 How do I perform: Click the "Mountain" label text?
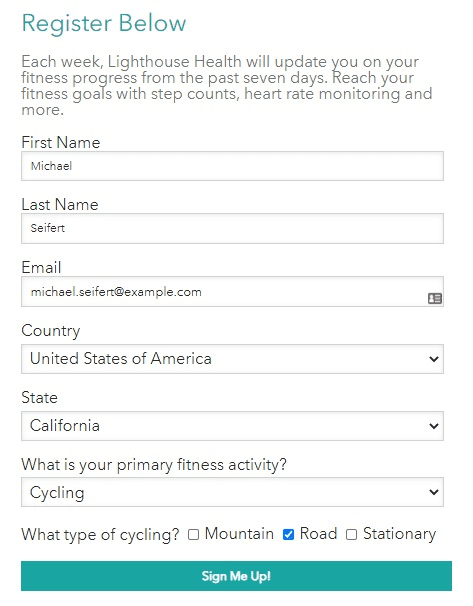[x=239, y=534]
